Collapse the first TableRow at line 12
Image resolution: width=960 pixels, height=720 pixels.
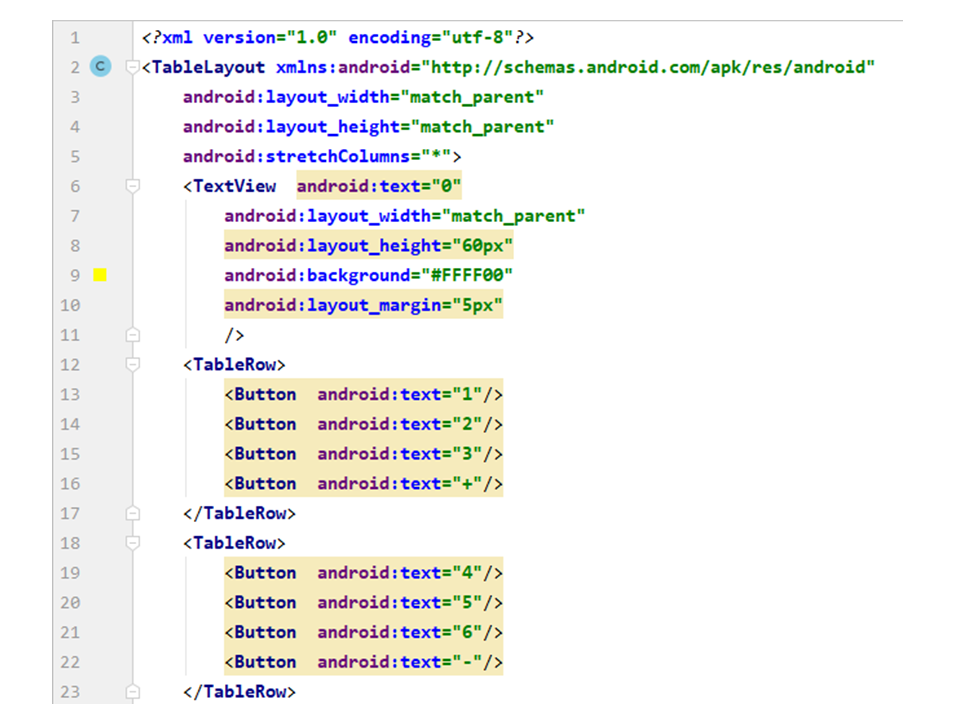tap(133, 365)
